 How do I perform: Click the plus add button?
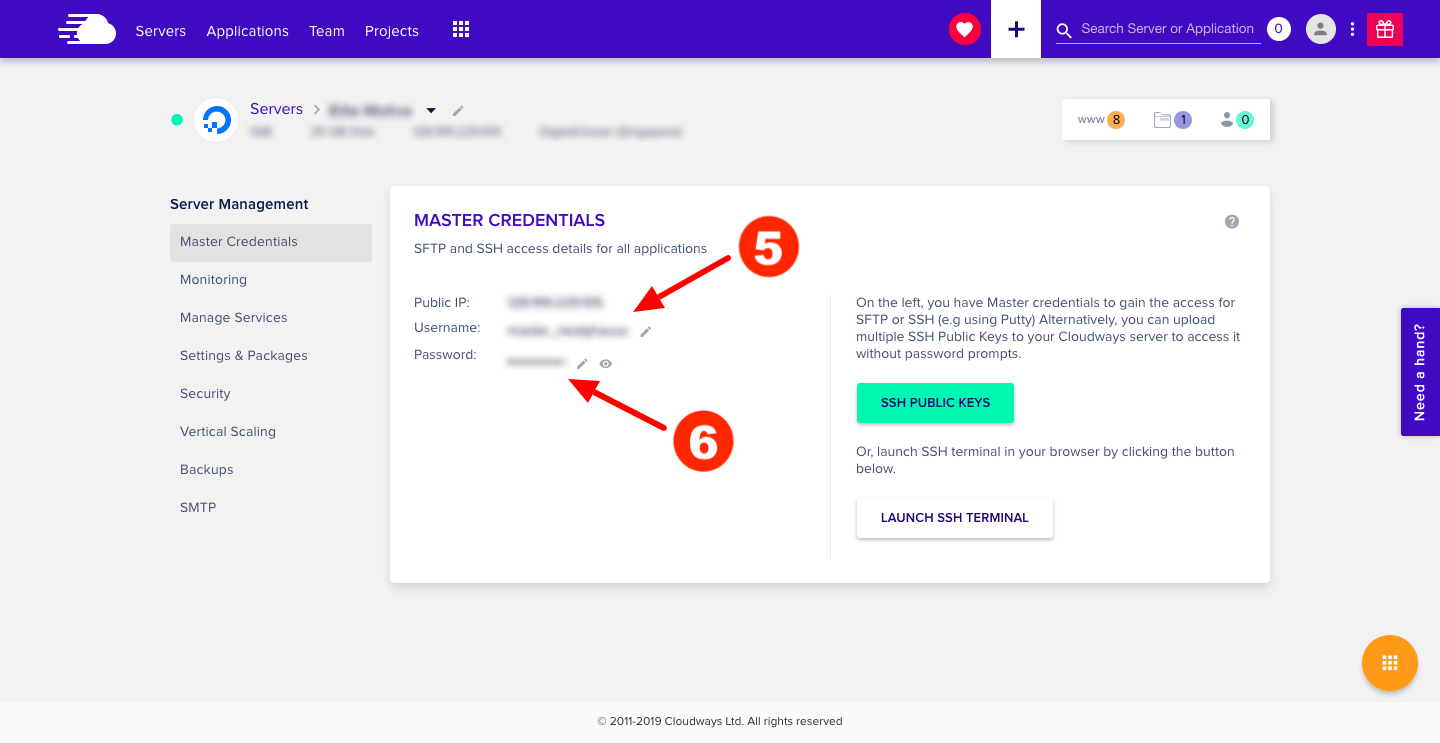[x=1016, y=30]
